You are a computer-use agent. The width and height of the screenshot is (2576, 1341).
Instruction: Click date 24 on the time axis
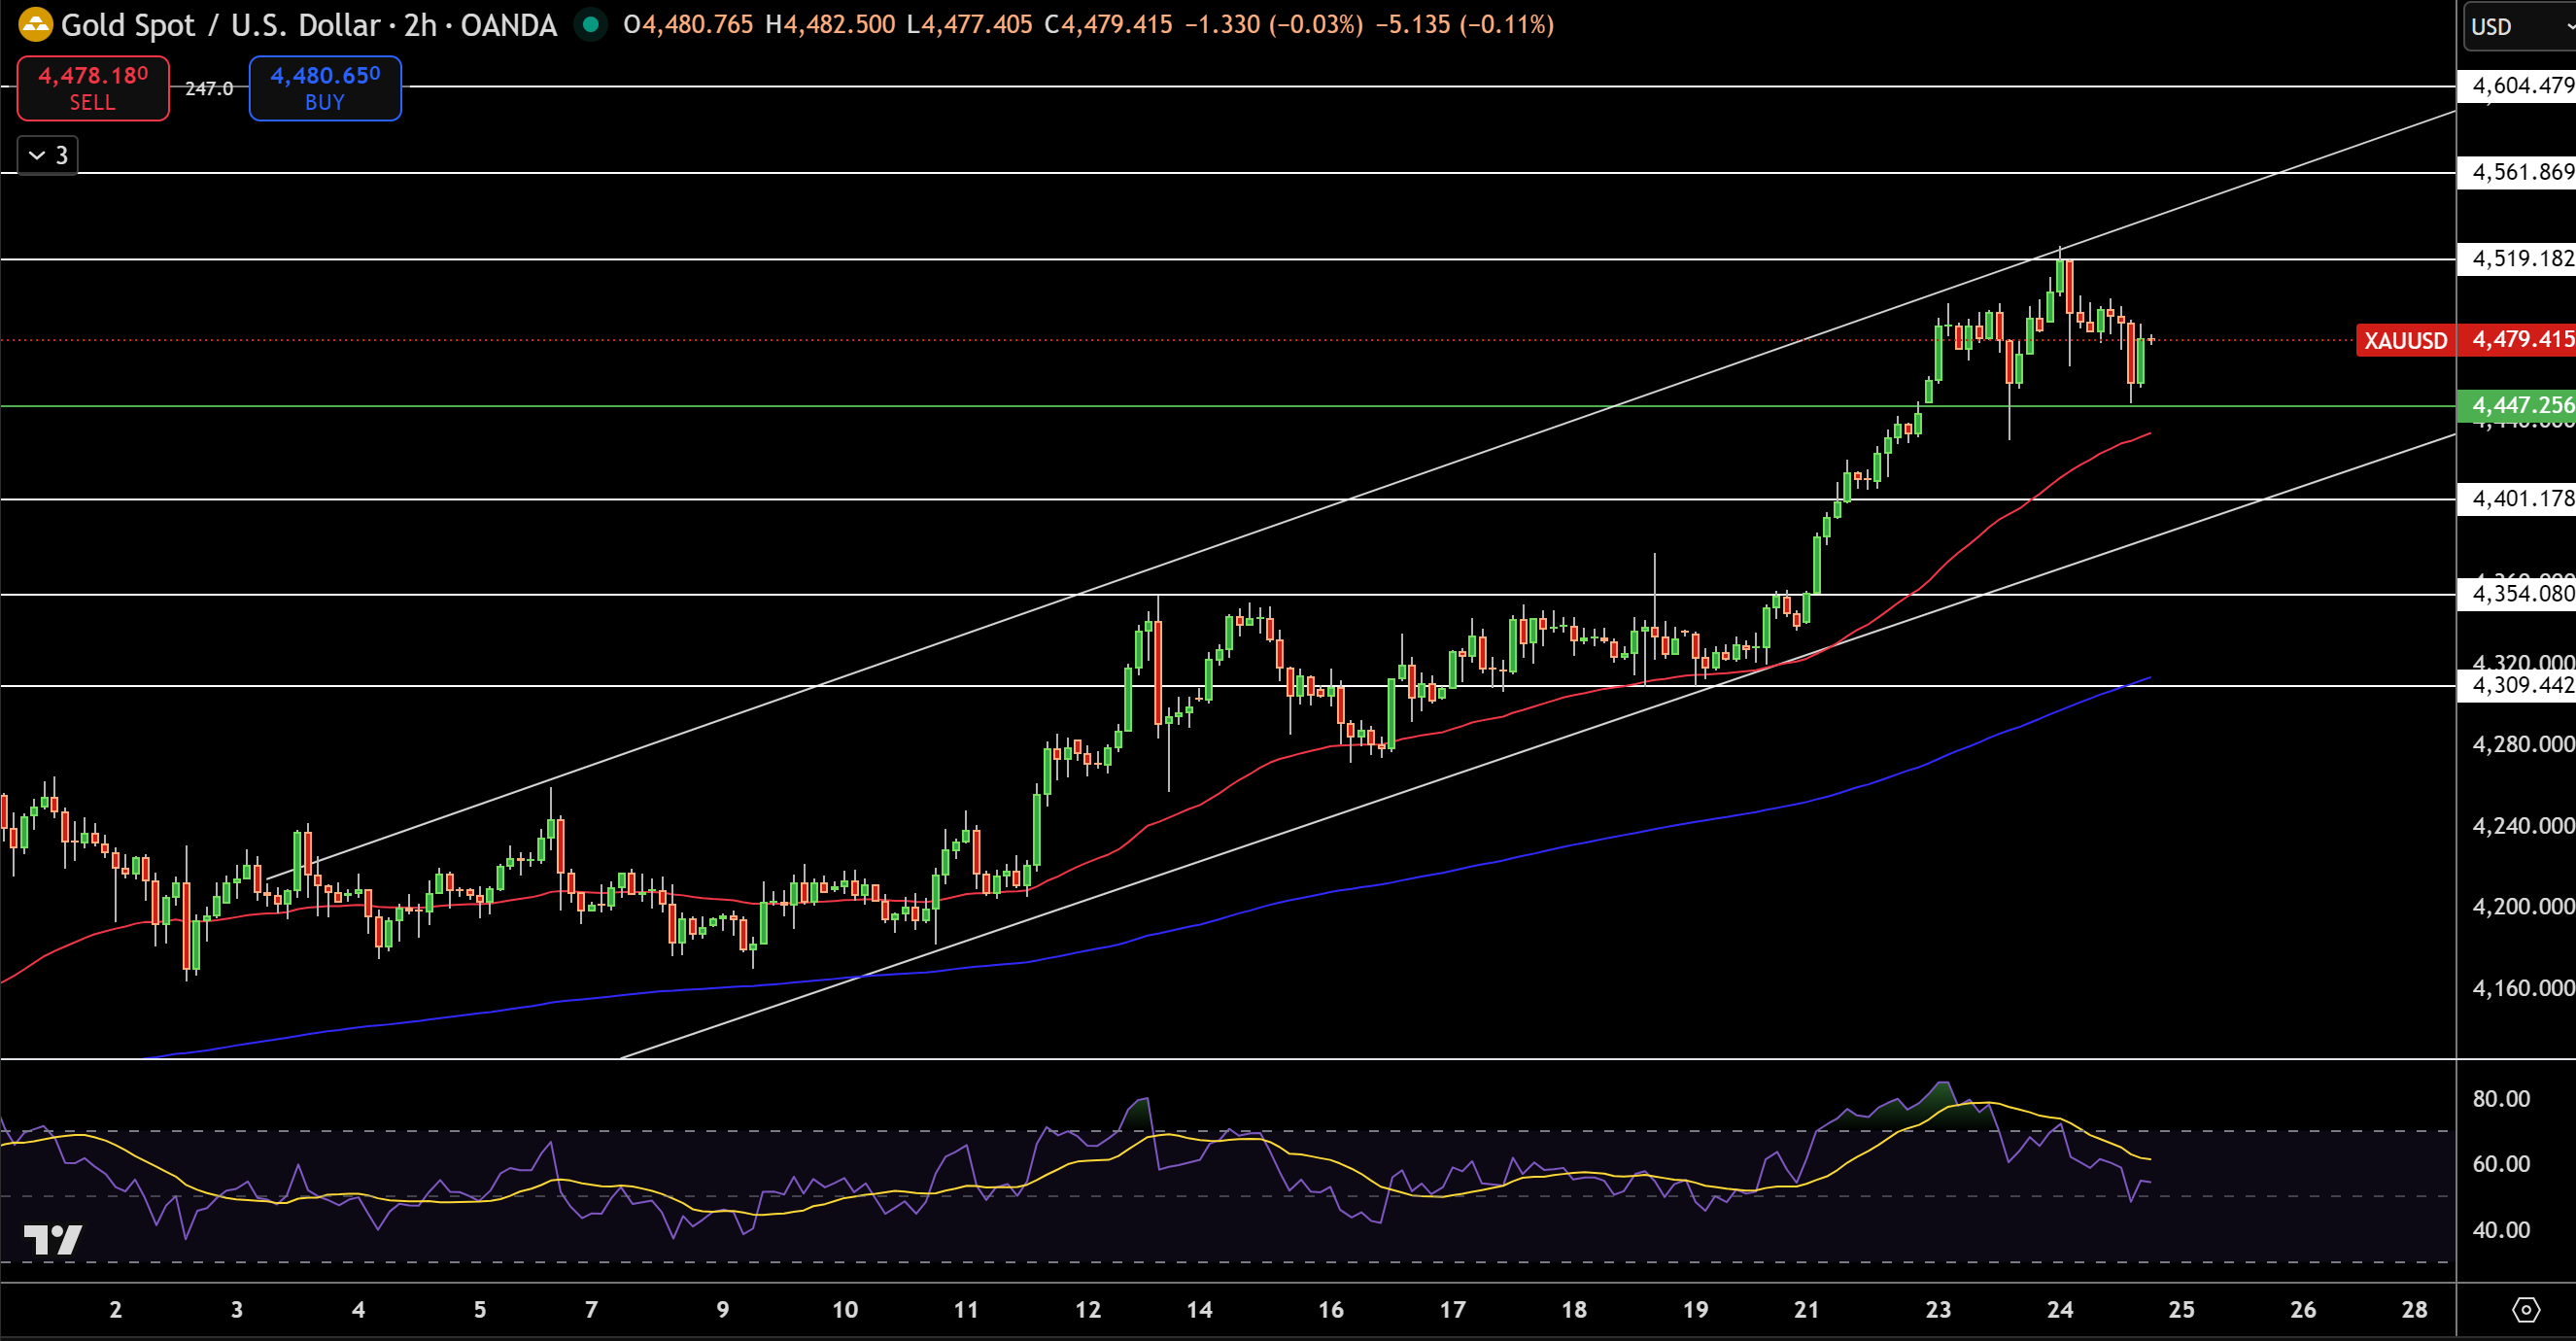[x=2060, y=1309]
